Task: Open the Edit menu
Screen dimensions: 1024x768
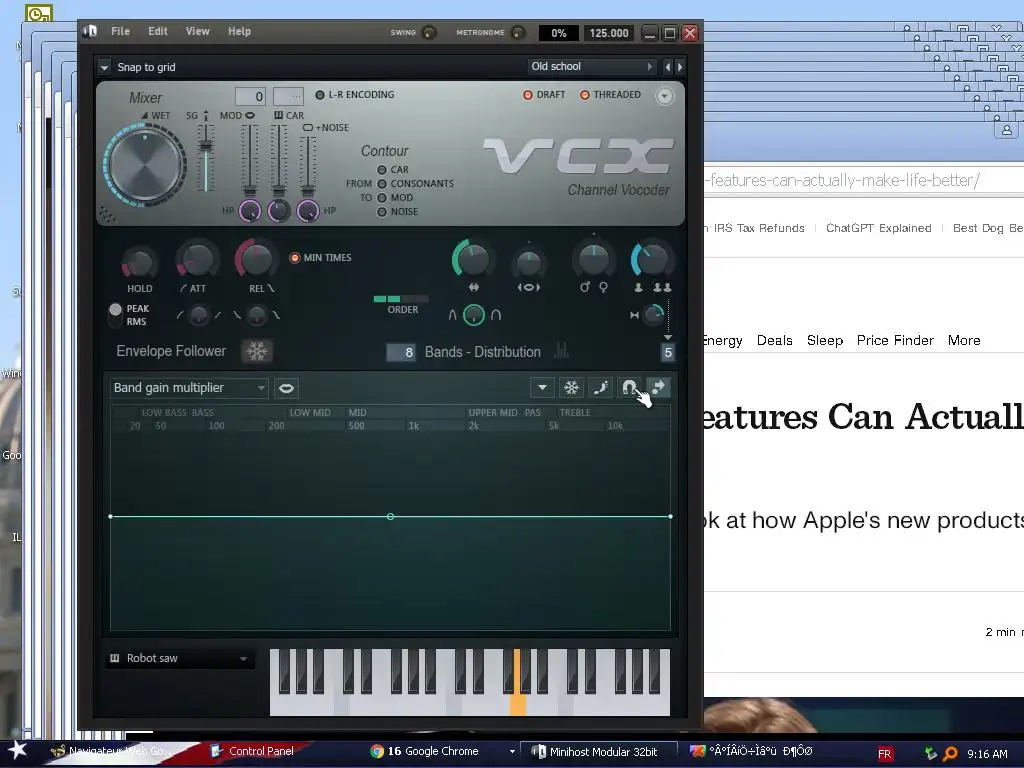Action: pos(157,31)
